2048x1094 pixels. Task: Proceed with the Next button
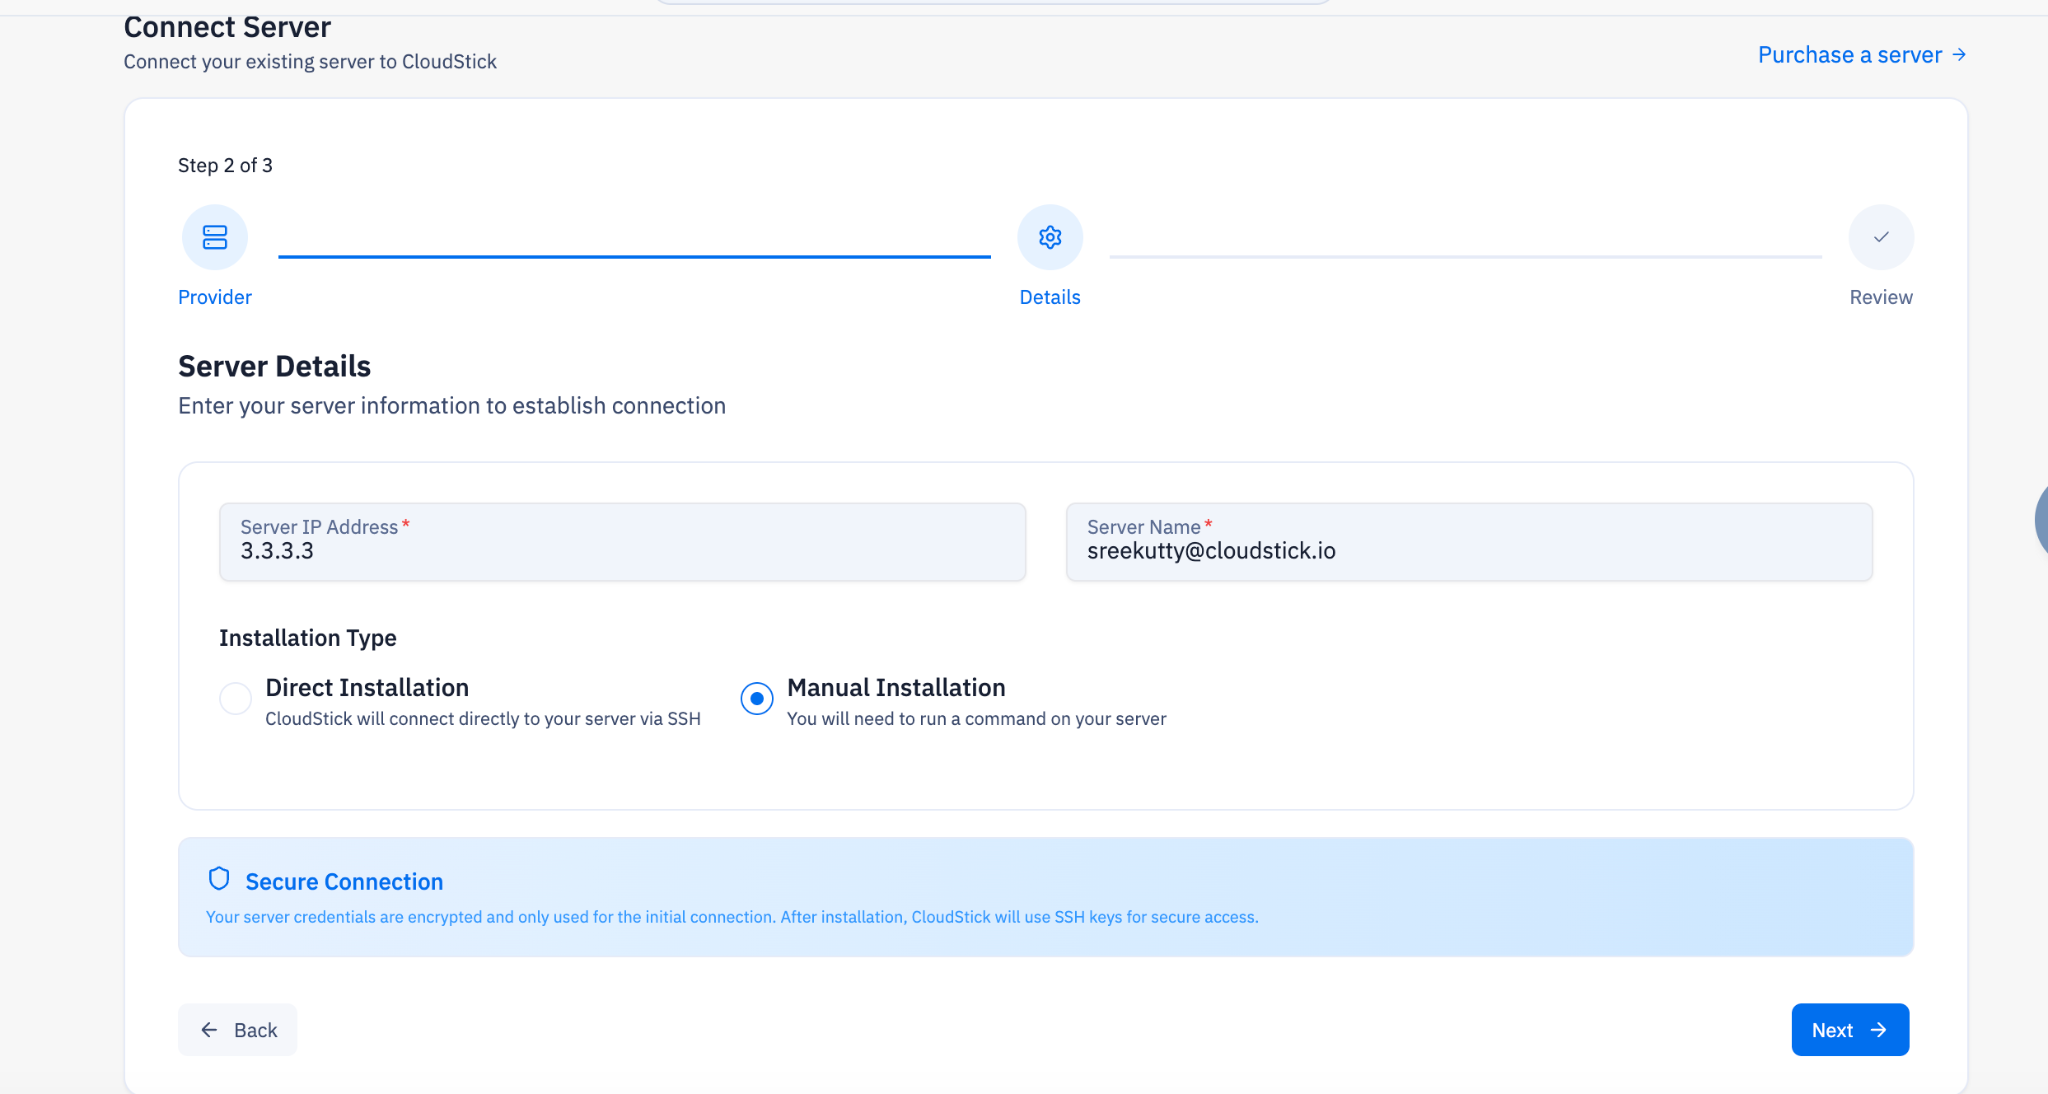pos(1850,1029)
